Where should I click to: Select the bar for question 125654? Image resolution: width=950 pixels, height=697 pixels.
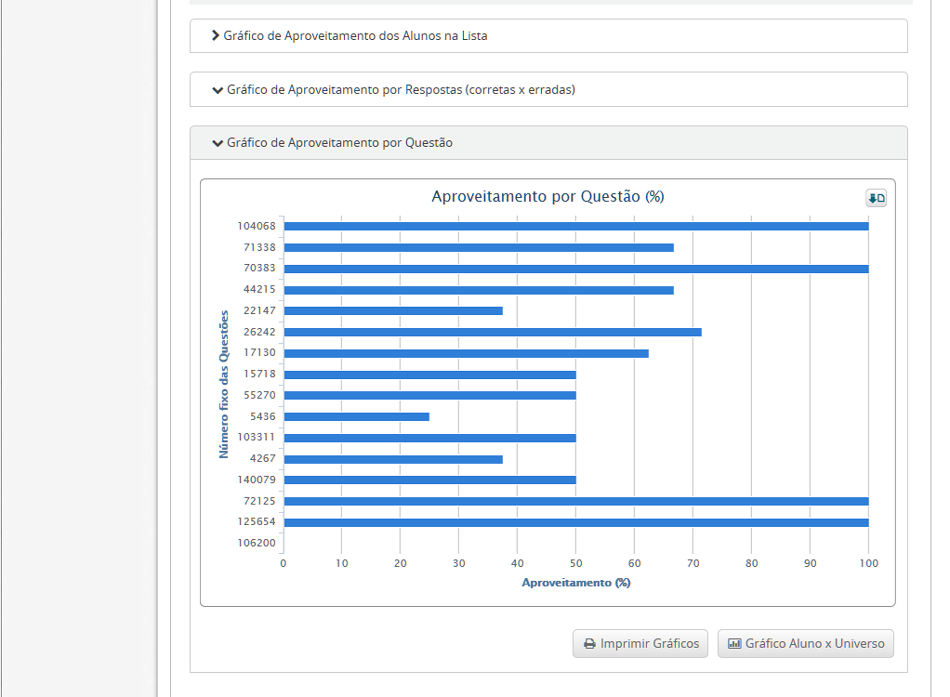[x=576, y=522]
